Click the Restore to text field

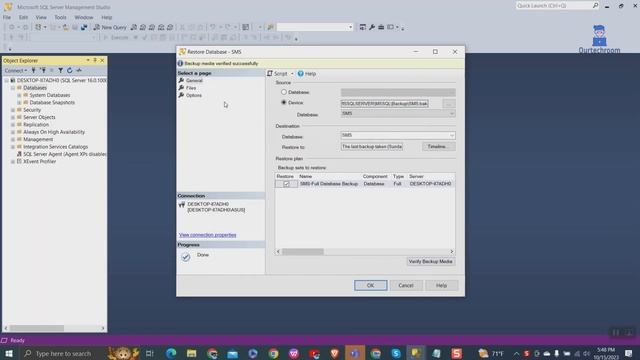pyautogui.click(x=372, y=147)
